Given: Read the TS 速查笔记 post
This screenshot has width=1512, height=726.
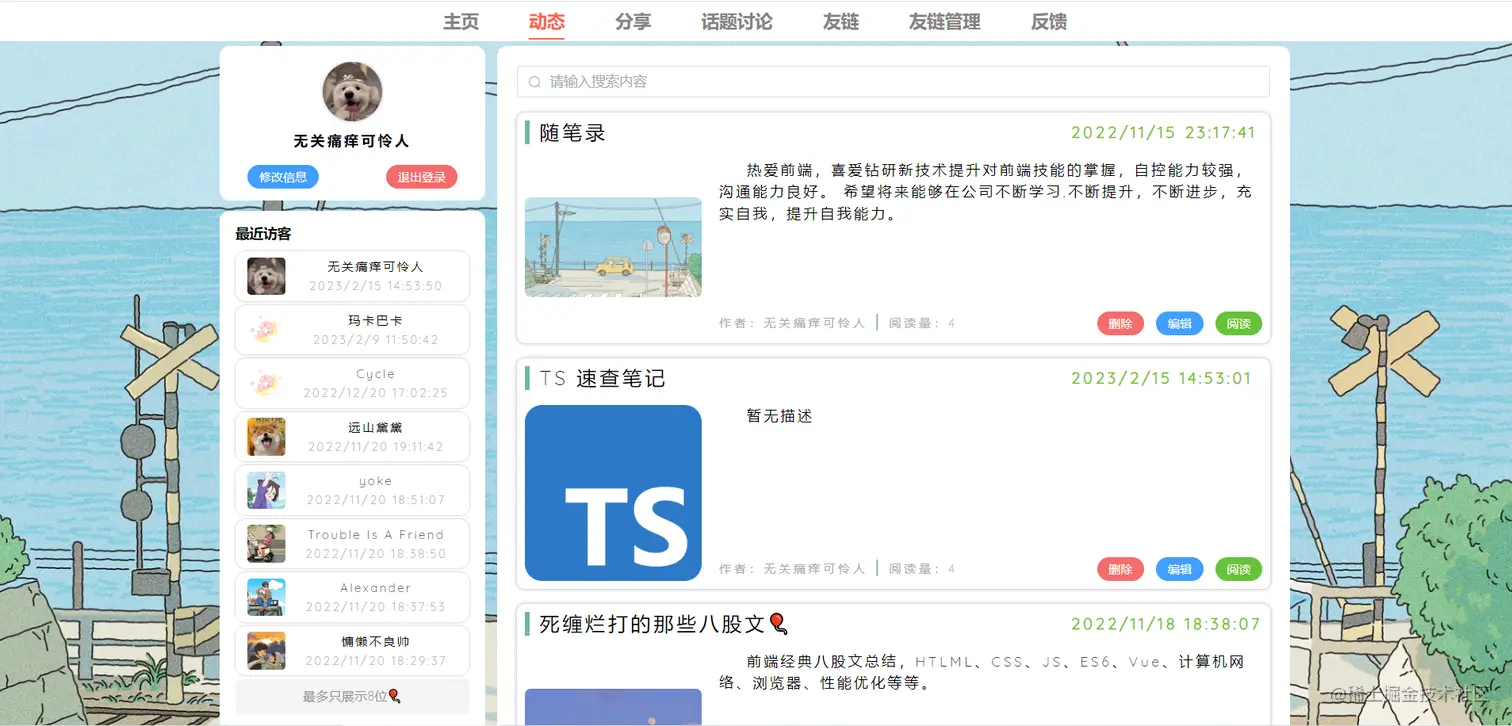Looking at the screenshot, I should click(1239, 569).
